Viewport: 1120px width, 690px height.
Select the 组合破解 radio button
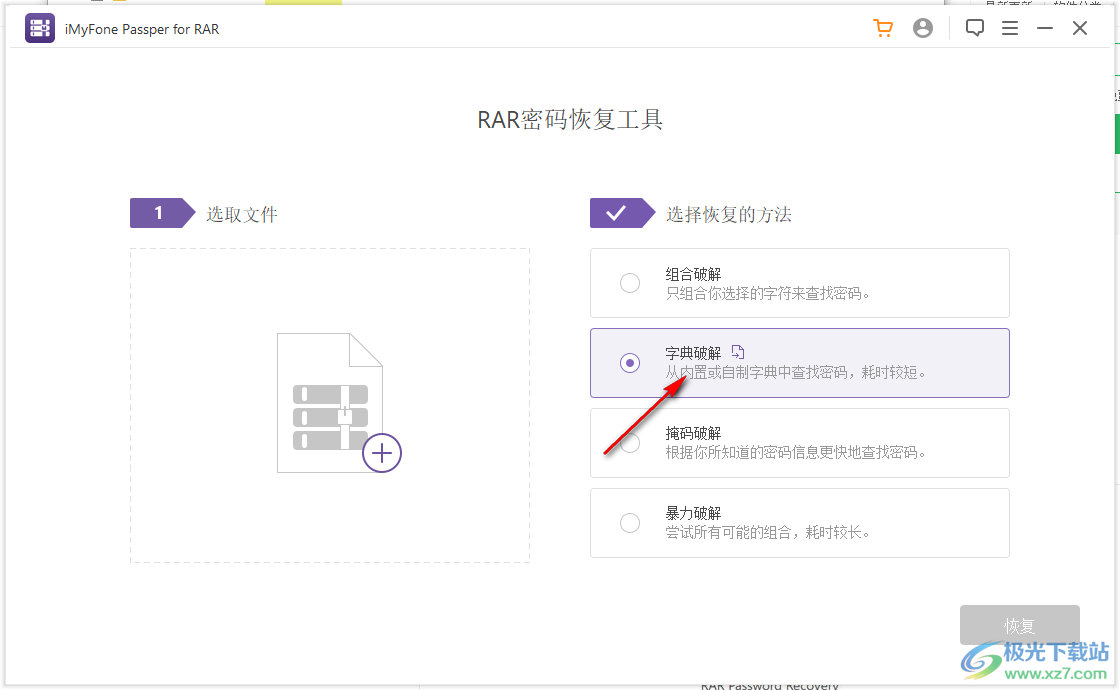click(630, 283)
